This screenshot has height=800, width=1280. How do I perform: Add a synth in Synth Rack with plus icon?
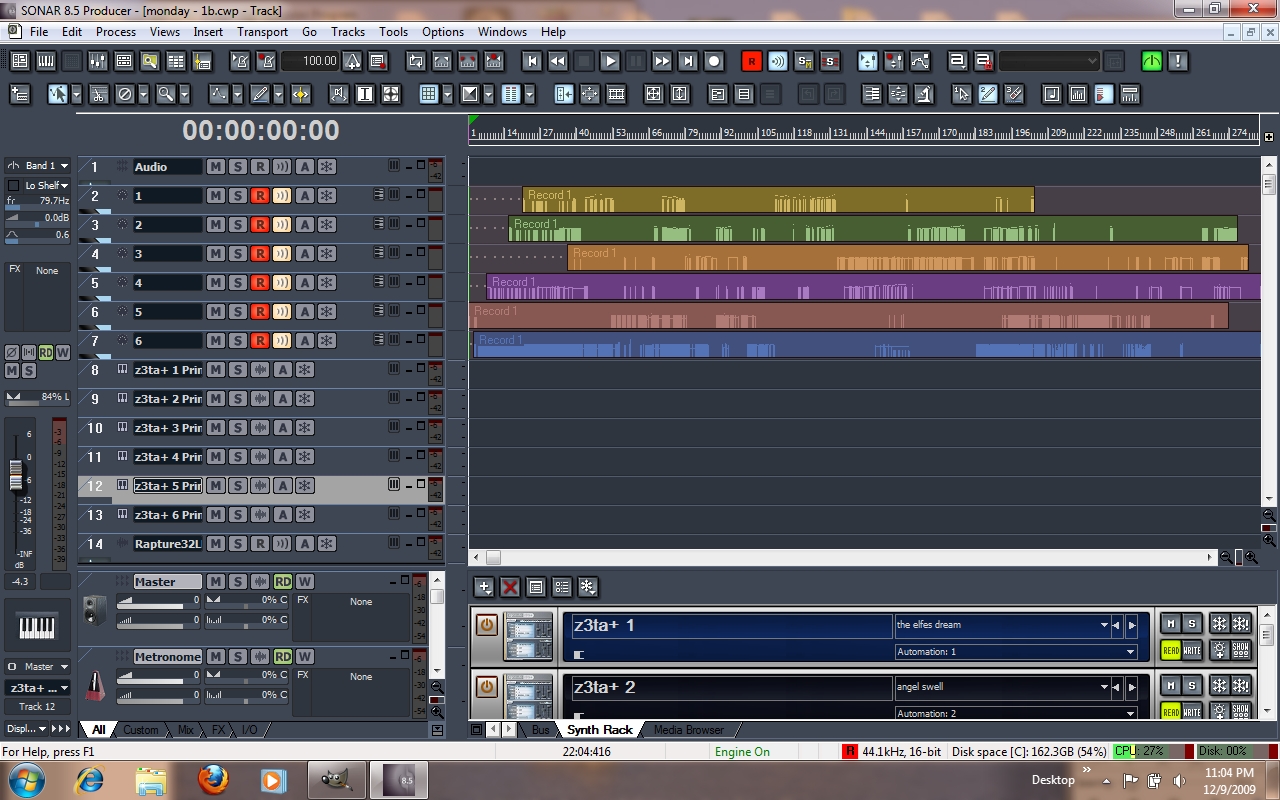point(484,587)
